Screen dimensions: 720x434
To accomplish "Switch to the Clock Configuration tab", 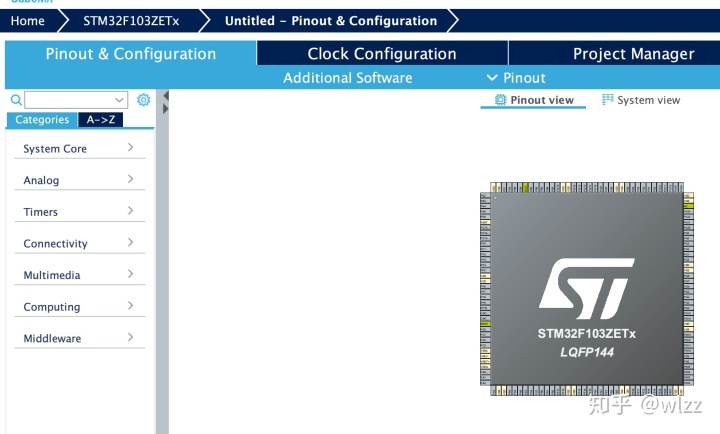I will (382, 53).
